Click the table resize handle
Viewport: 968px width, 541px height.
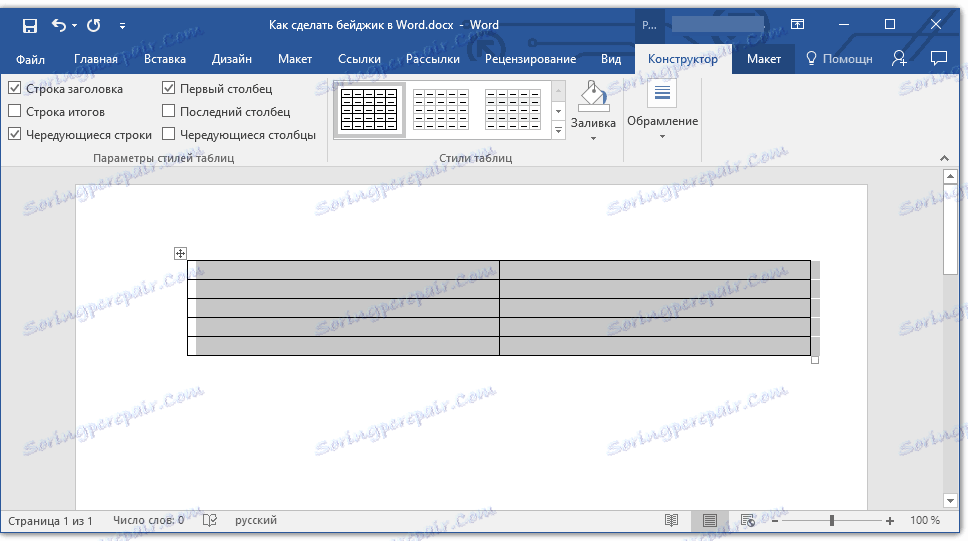click(x=815, y=360)
